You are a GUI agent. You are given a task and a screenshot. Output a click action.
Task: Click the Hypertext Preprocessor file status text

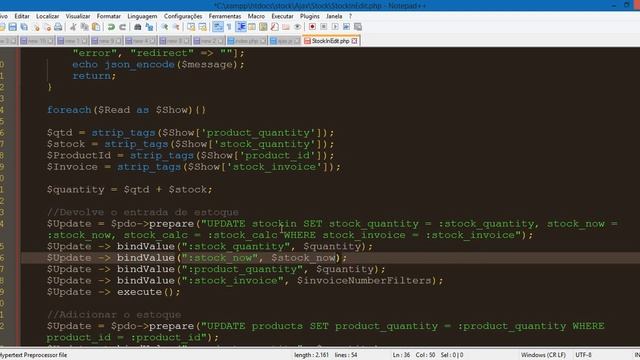click(x=33, y=355)
